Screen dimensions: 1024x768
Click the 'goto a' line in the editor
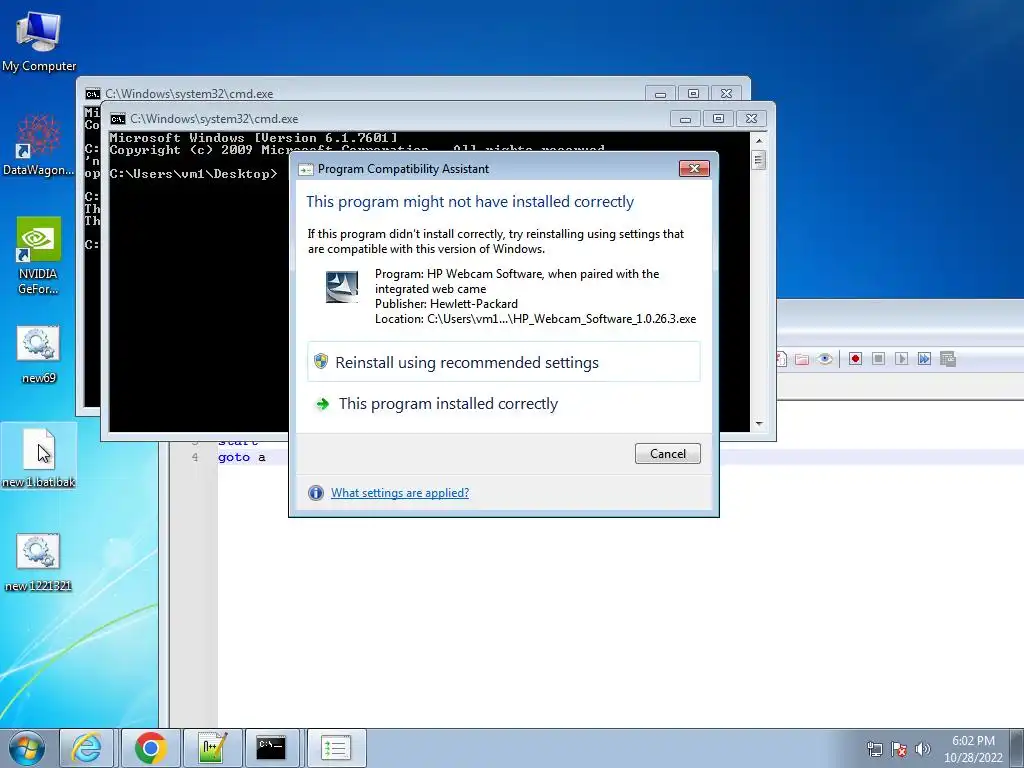[x=242, y=458]
